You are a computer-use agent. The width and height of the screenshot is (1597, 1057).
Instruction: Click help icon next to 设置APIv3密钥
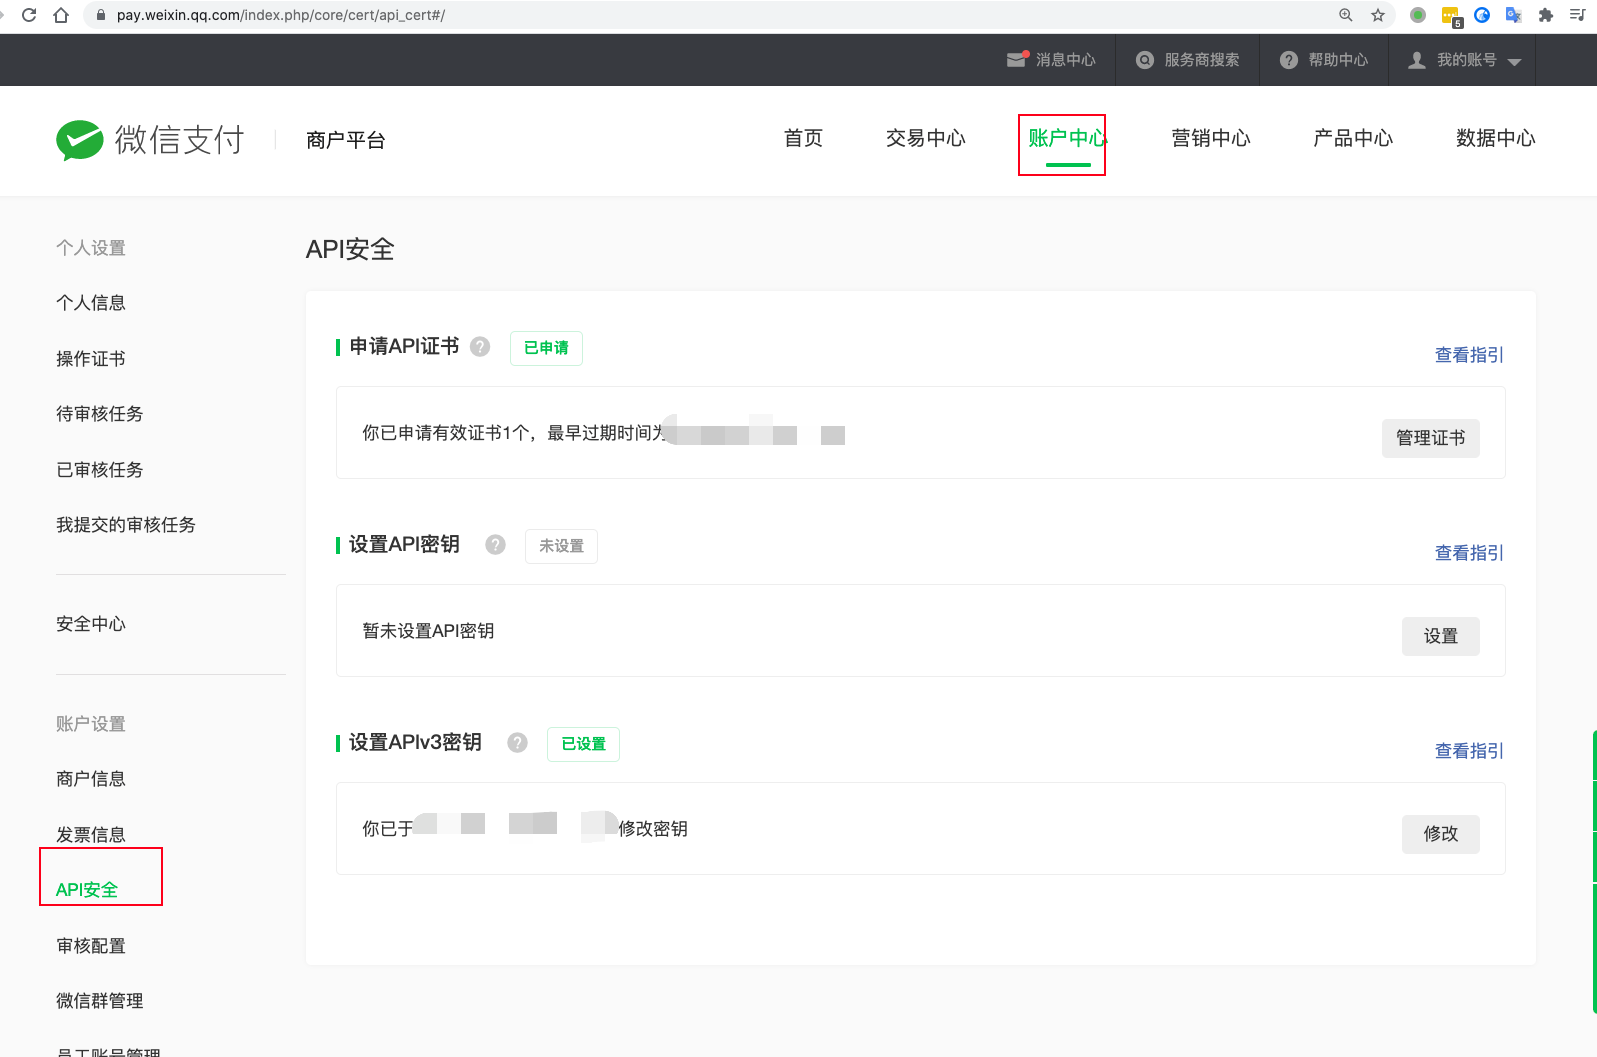coord(517,743)
